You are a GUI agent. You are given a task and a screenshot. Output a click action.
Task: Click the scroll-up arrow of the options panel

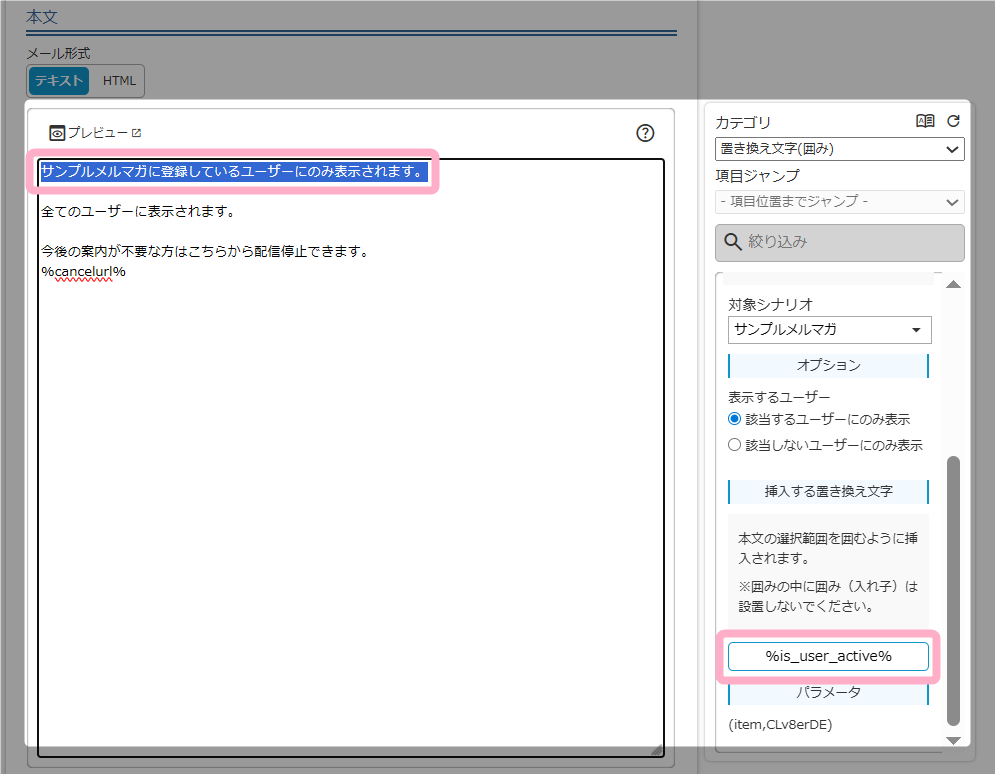click(953, 285)
